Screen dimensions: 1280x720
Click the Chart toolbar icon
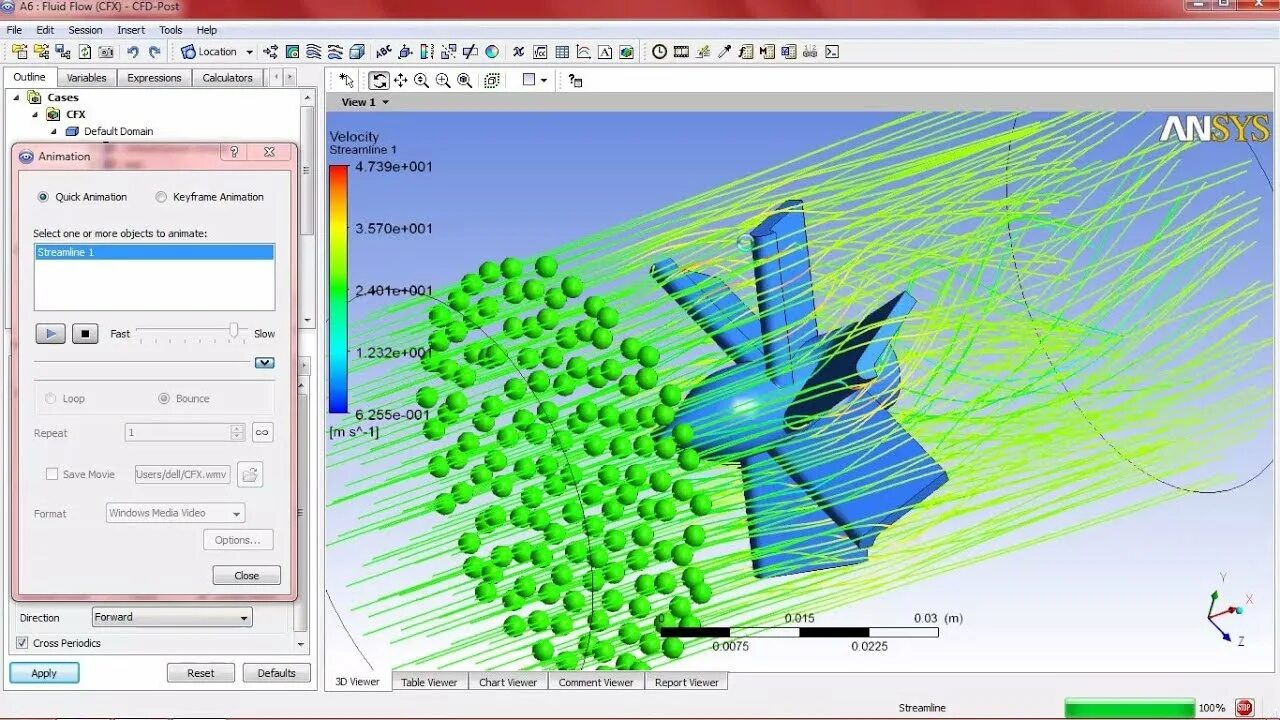click(583, 51)
